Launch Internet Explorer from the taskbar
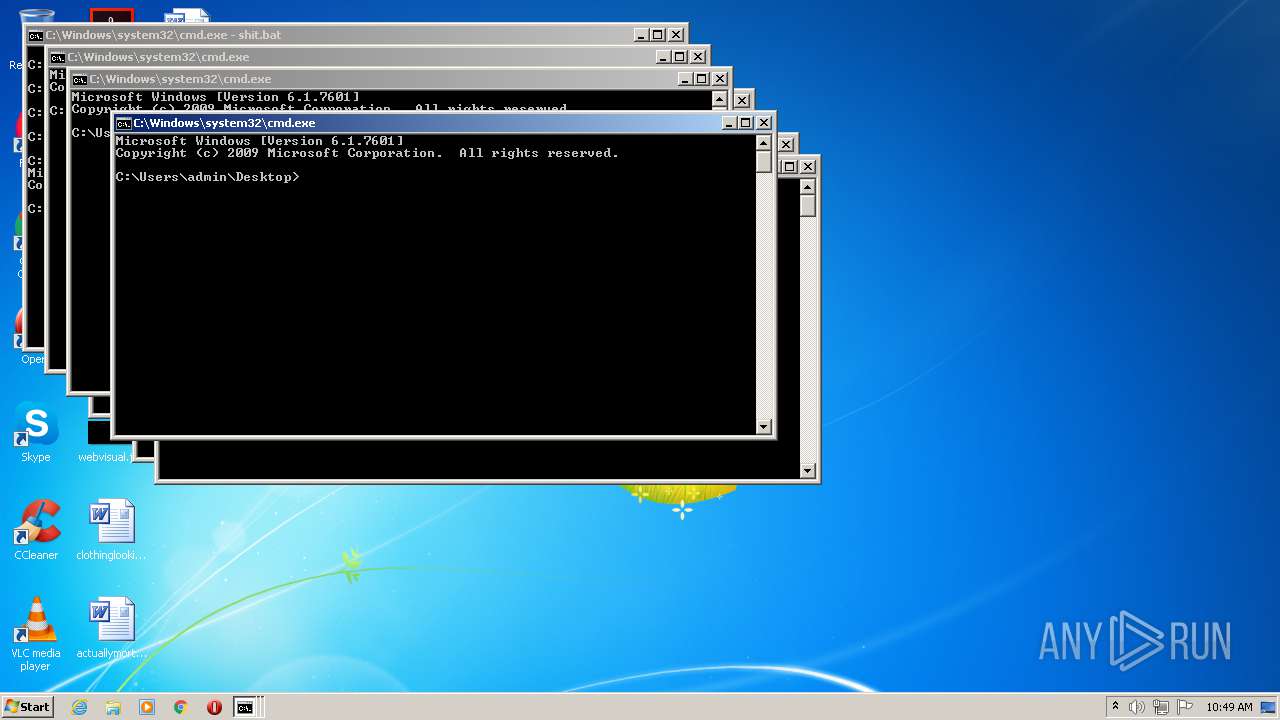 click(79, 707)
